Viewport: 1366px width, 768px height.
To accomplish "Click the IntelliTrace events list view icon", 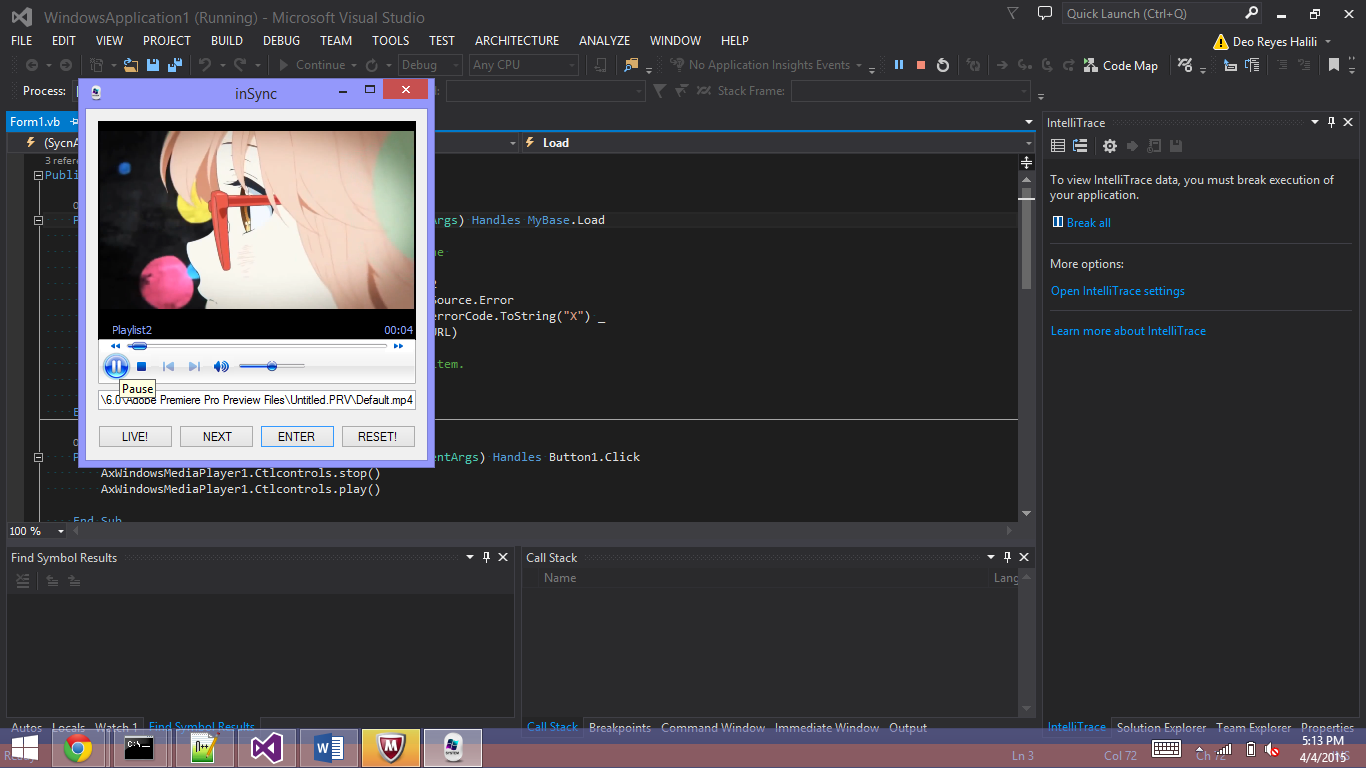I will point(1058,146).
